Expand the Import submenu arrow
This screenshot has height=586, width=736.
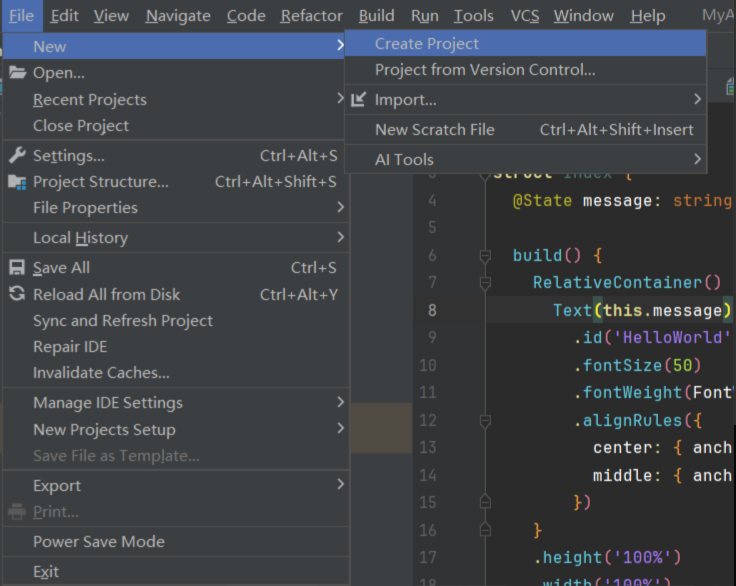(x=698, y=99)
